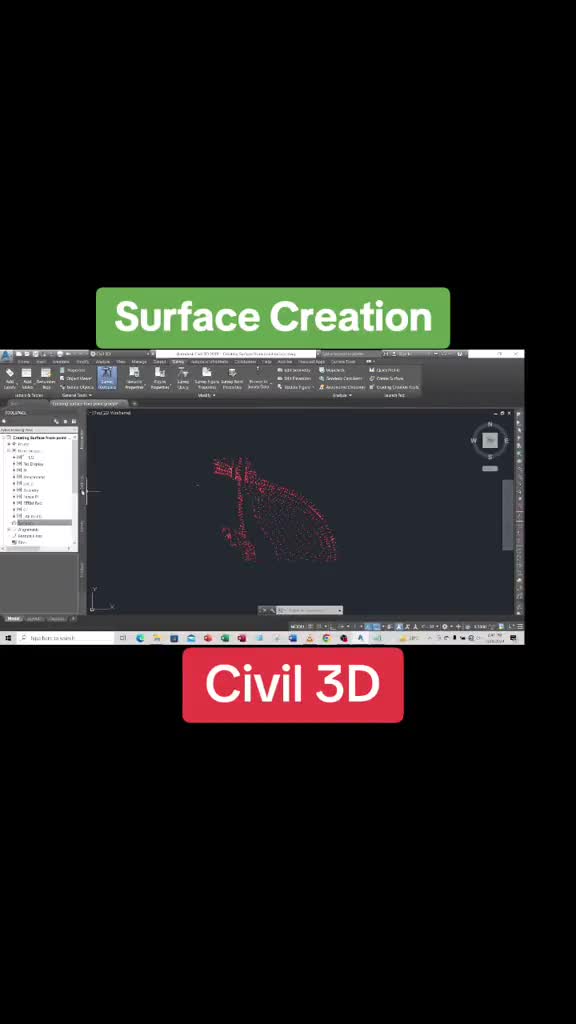Click the Edit Elevations tool
This screenshot has width=576, height=1024.
[x=294, y=378]
